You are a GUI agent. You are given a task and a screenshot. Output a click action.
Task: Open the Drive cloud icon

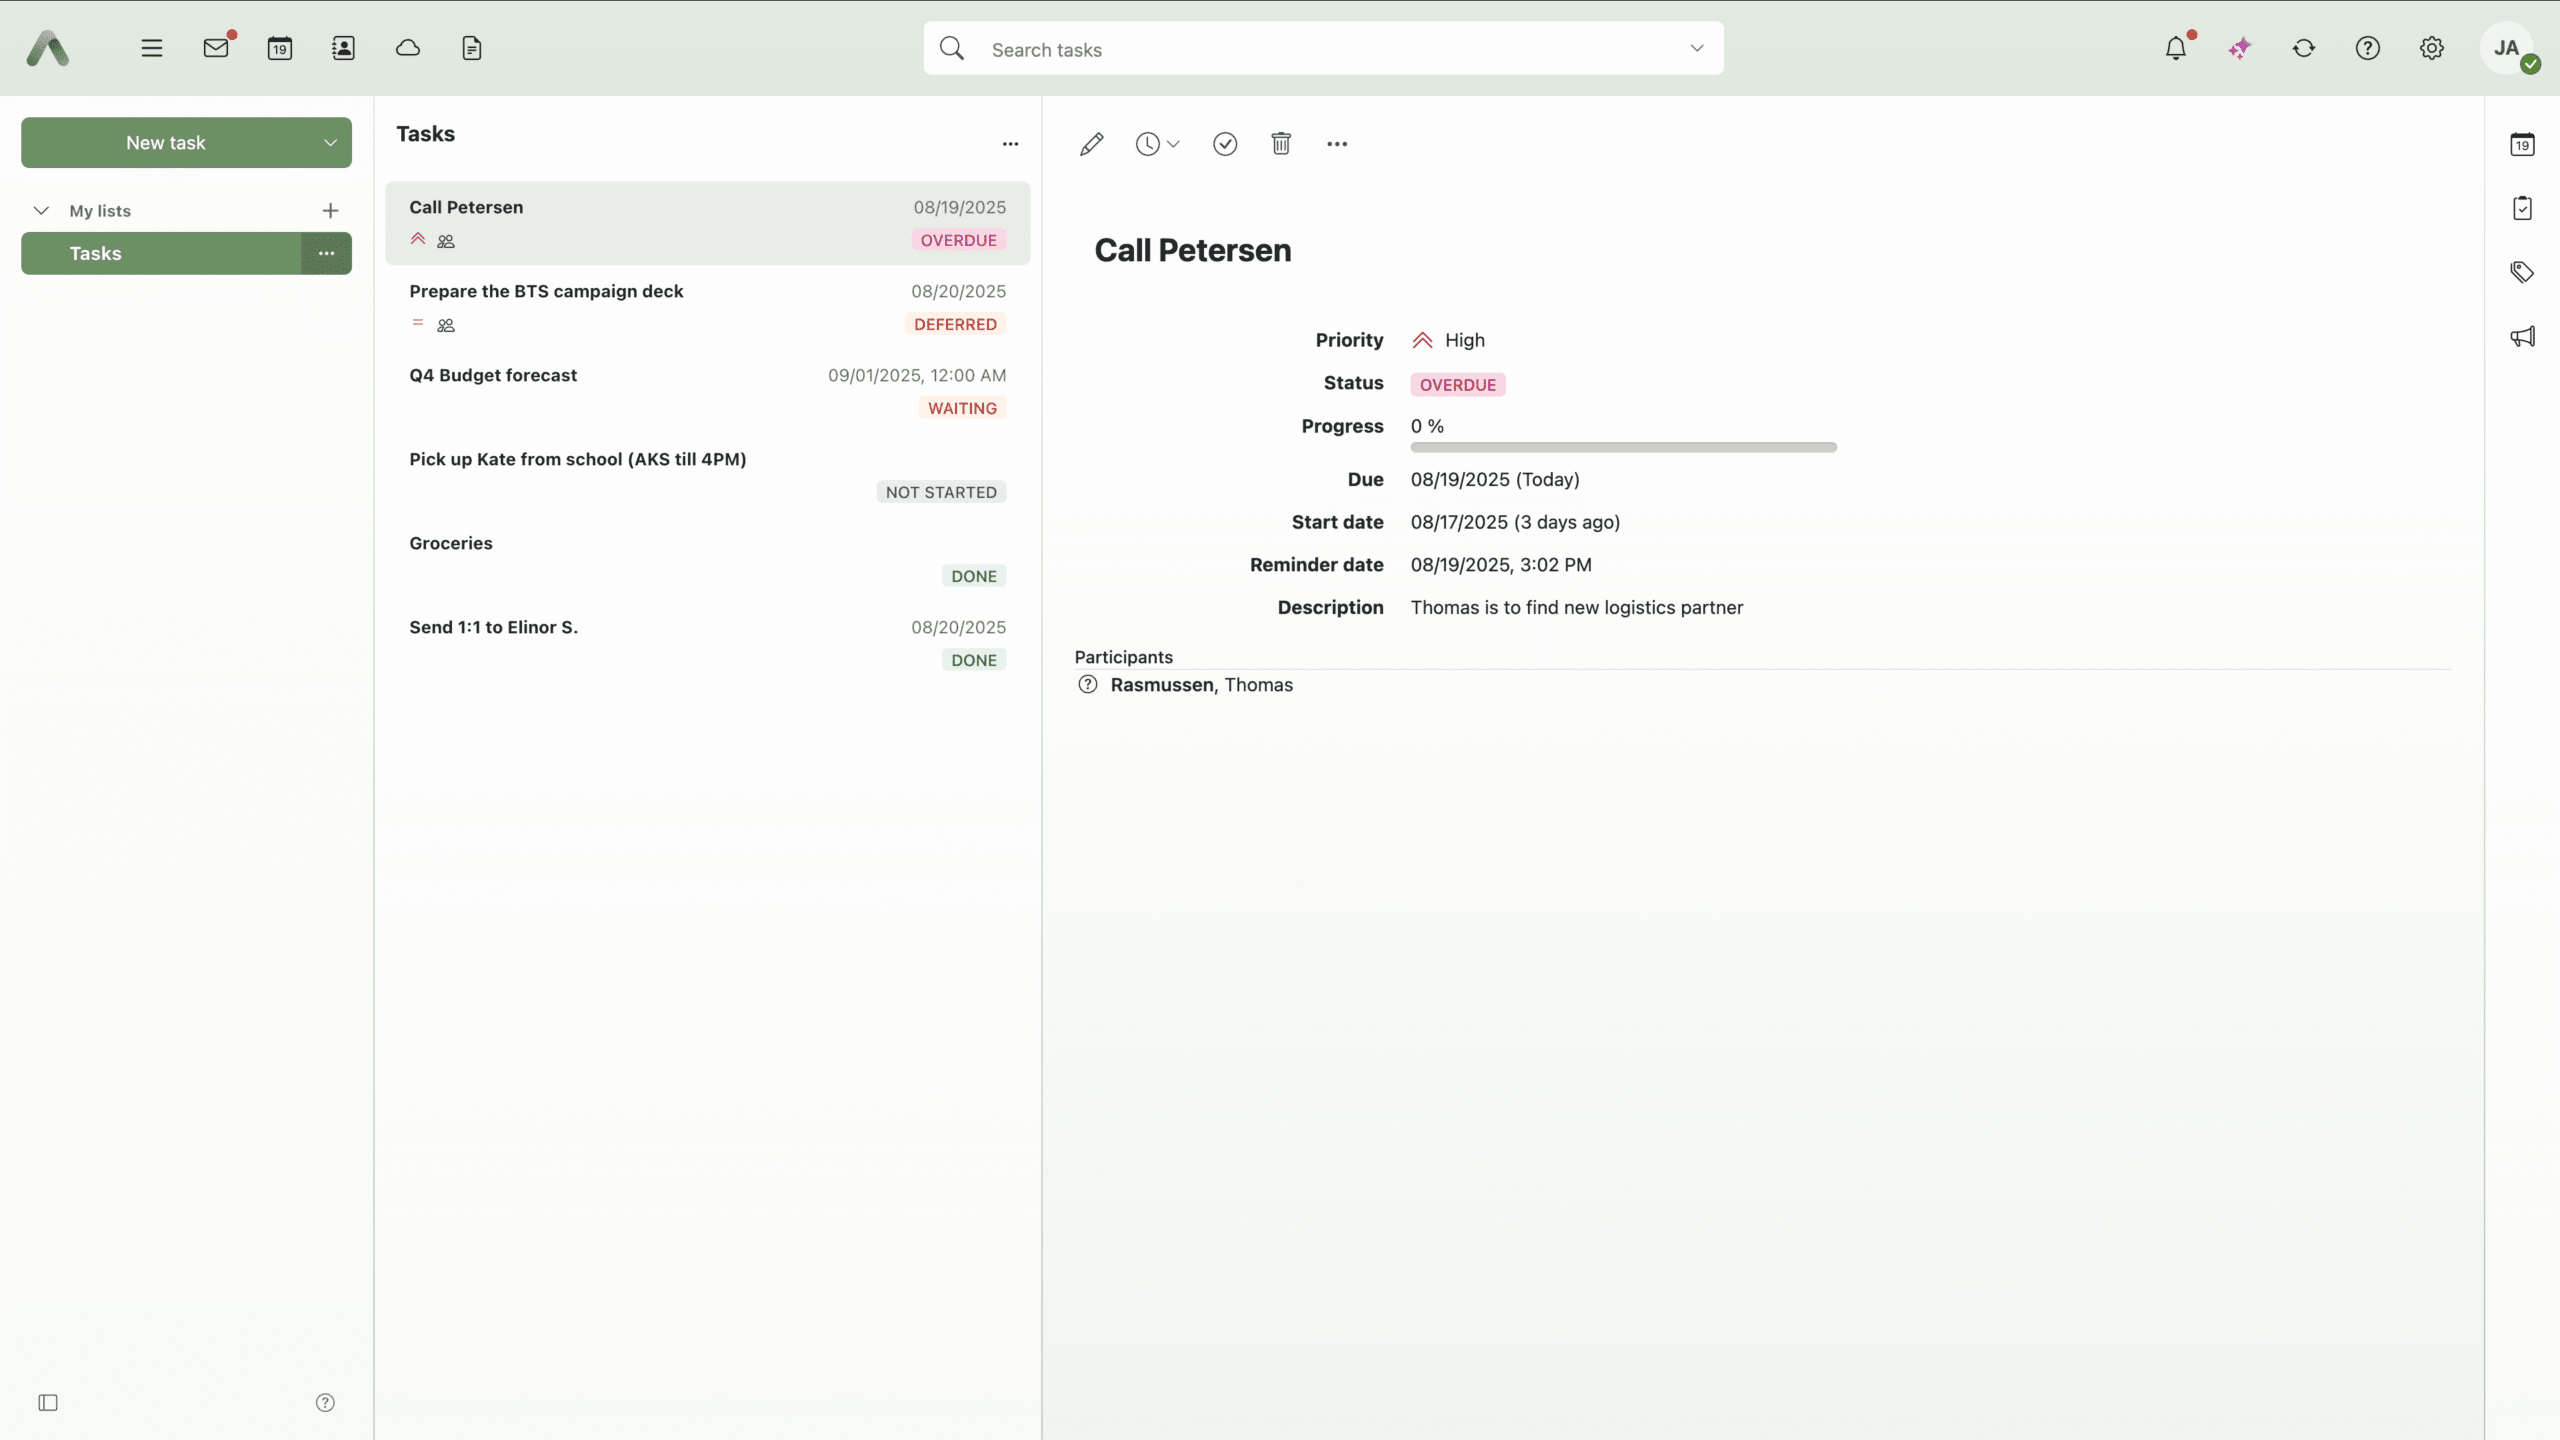408,48
